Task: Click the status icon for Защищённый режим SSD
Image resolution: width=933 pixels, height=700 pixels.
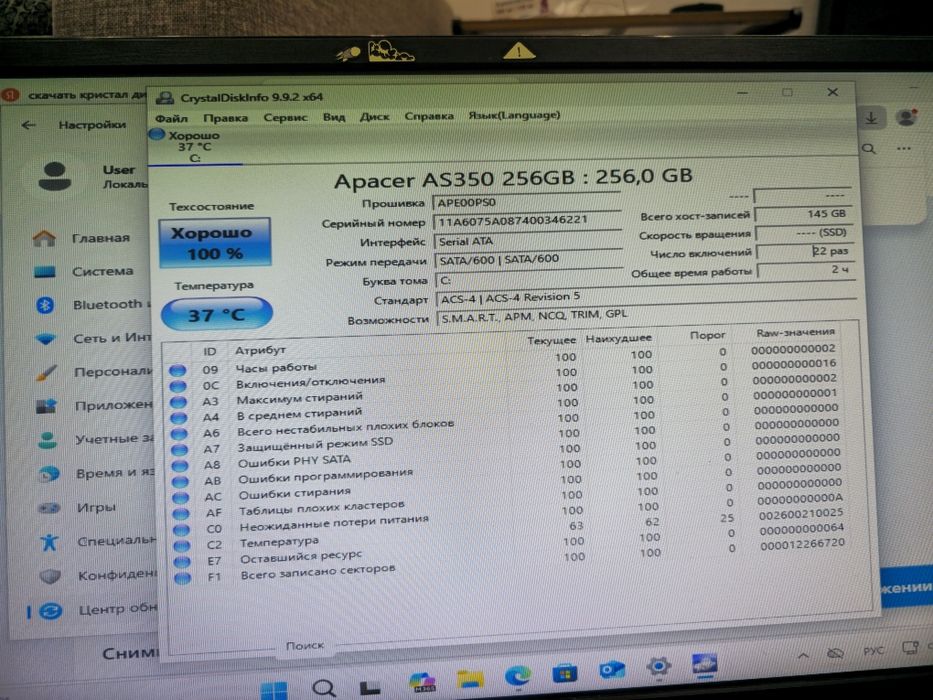Action: pyautogui.click(x=180, y=450)
